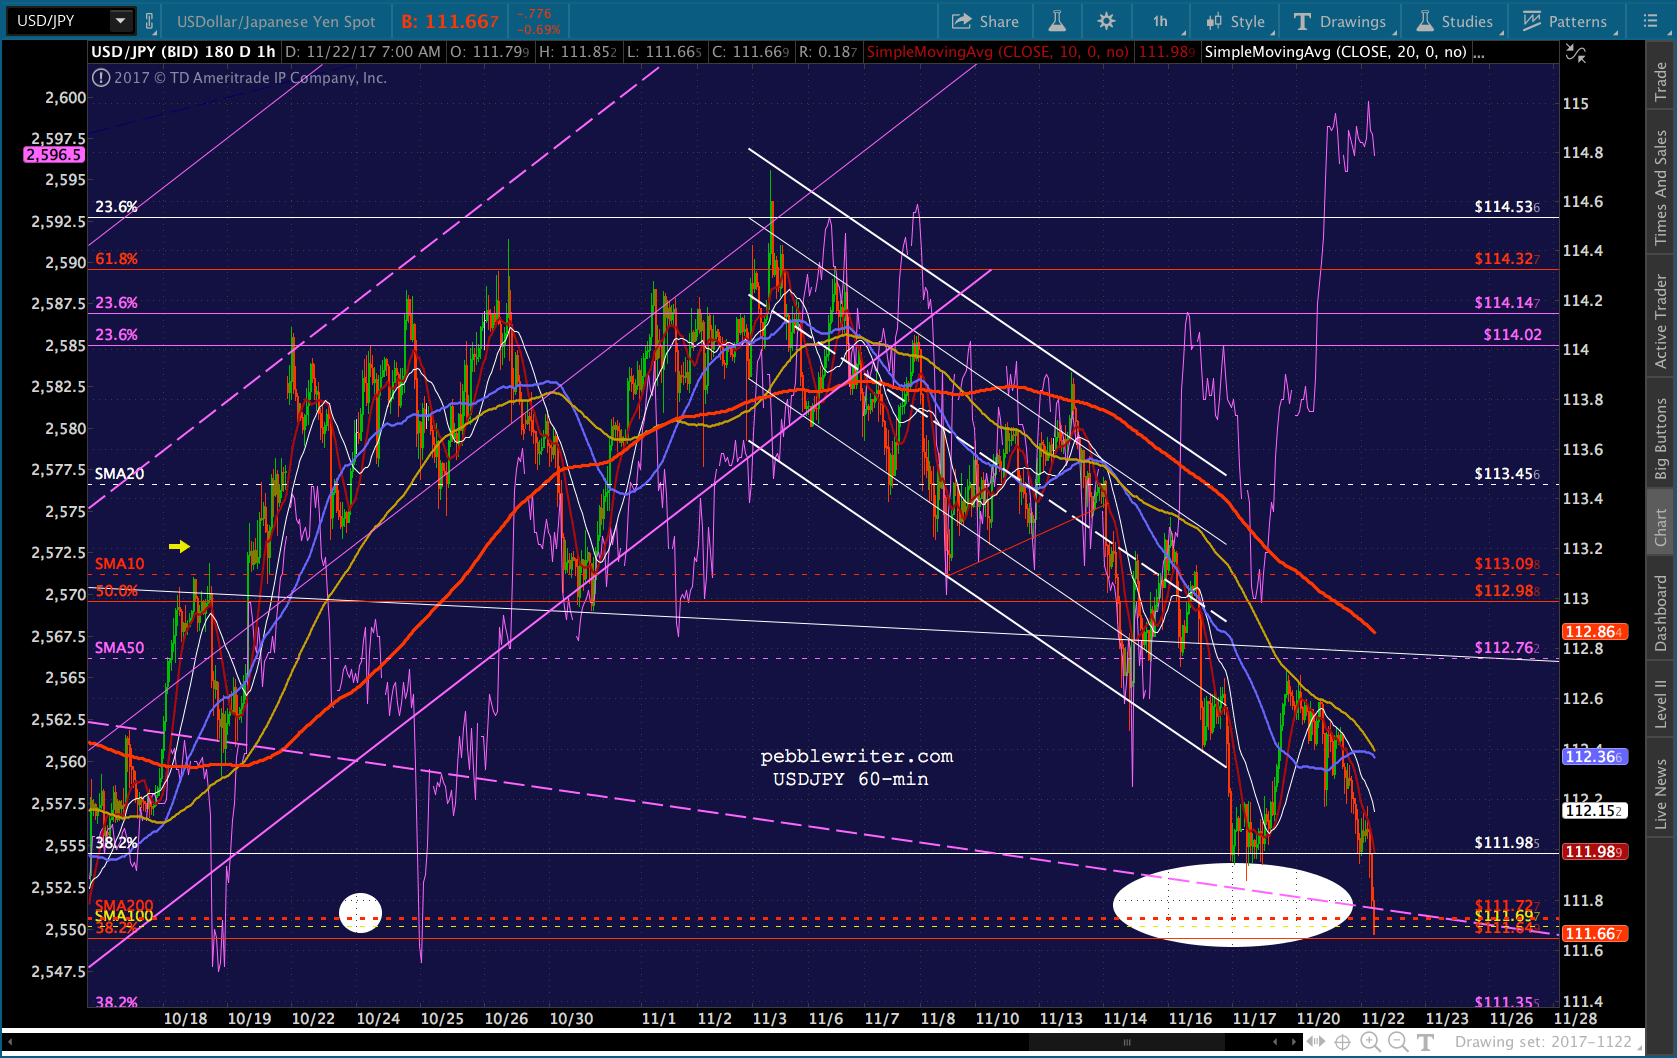Click the USDollar/Japanese Yen Spot description
The image size is (1677, 1058).
276,21
